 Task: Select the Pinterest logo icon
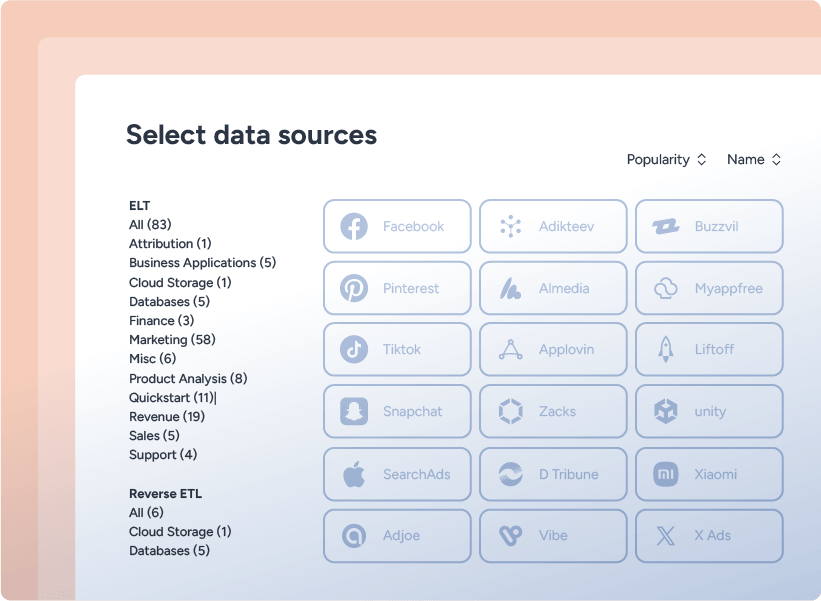(x=354, y=288)
